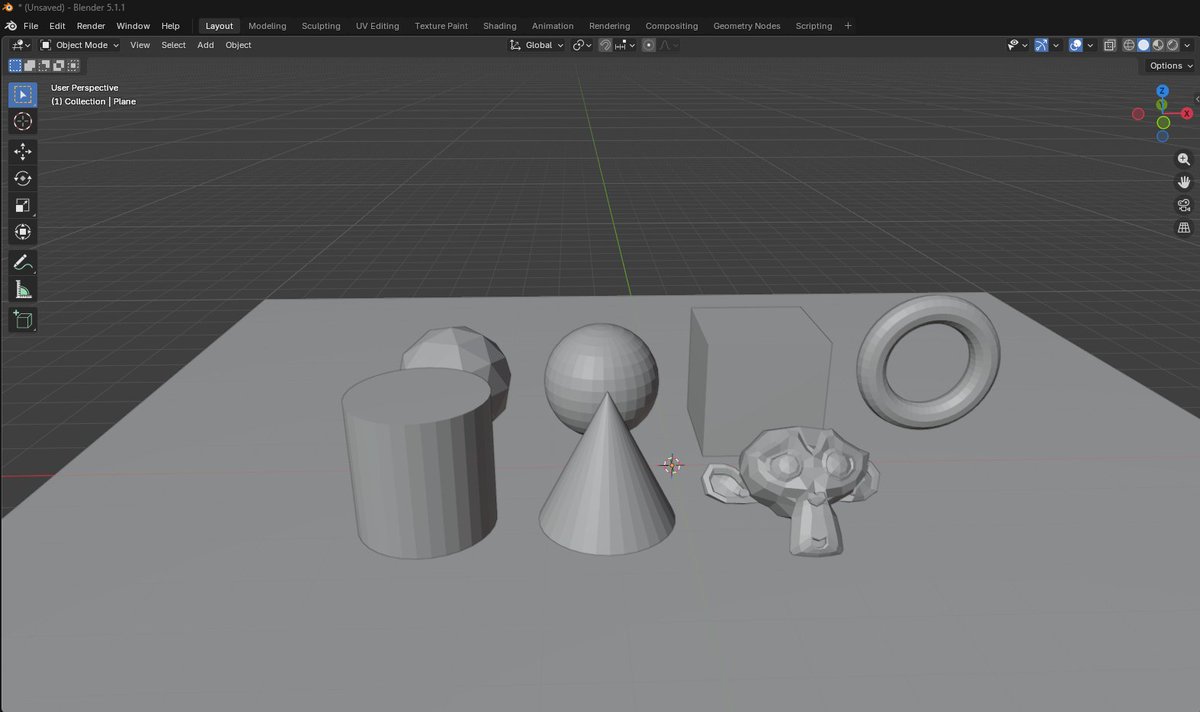Image resolution: width=1200 pixels, height=712 pixels.
Task: Switch to the Sculpting workspace tab
Action: (x=321, y=25)
